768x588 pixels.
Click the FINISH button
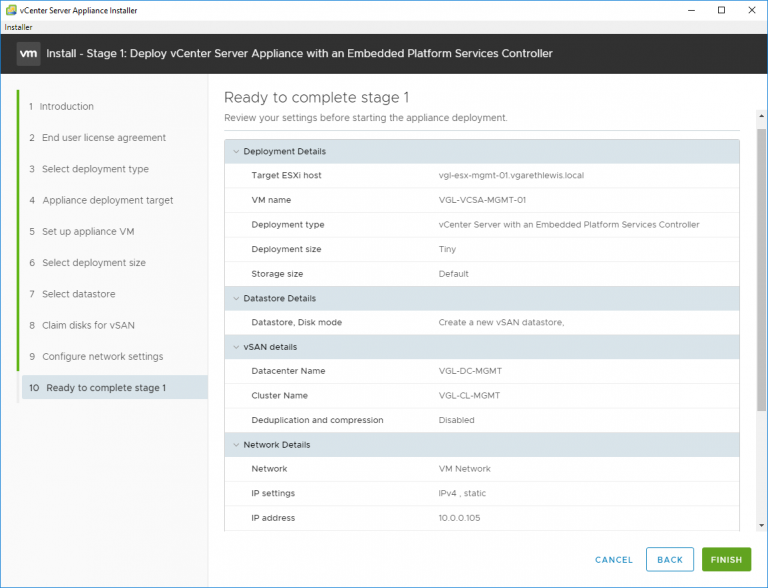726,560
